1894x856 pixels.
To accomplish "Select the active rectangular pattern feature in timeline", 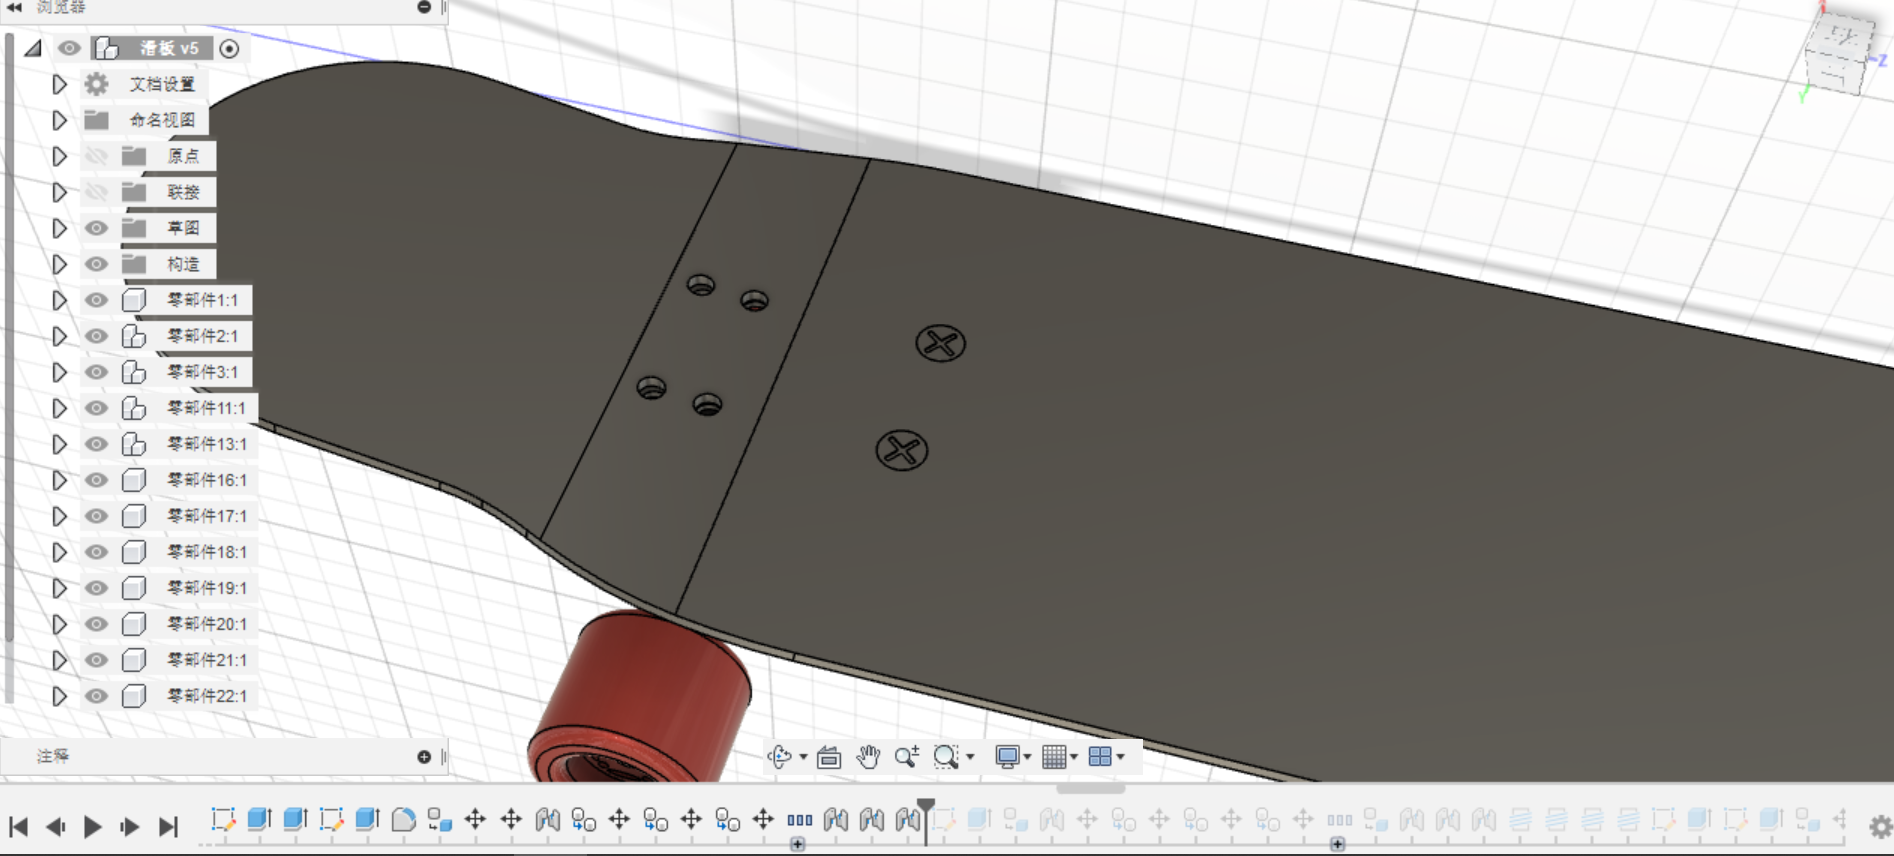I will (799, 820).
